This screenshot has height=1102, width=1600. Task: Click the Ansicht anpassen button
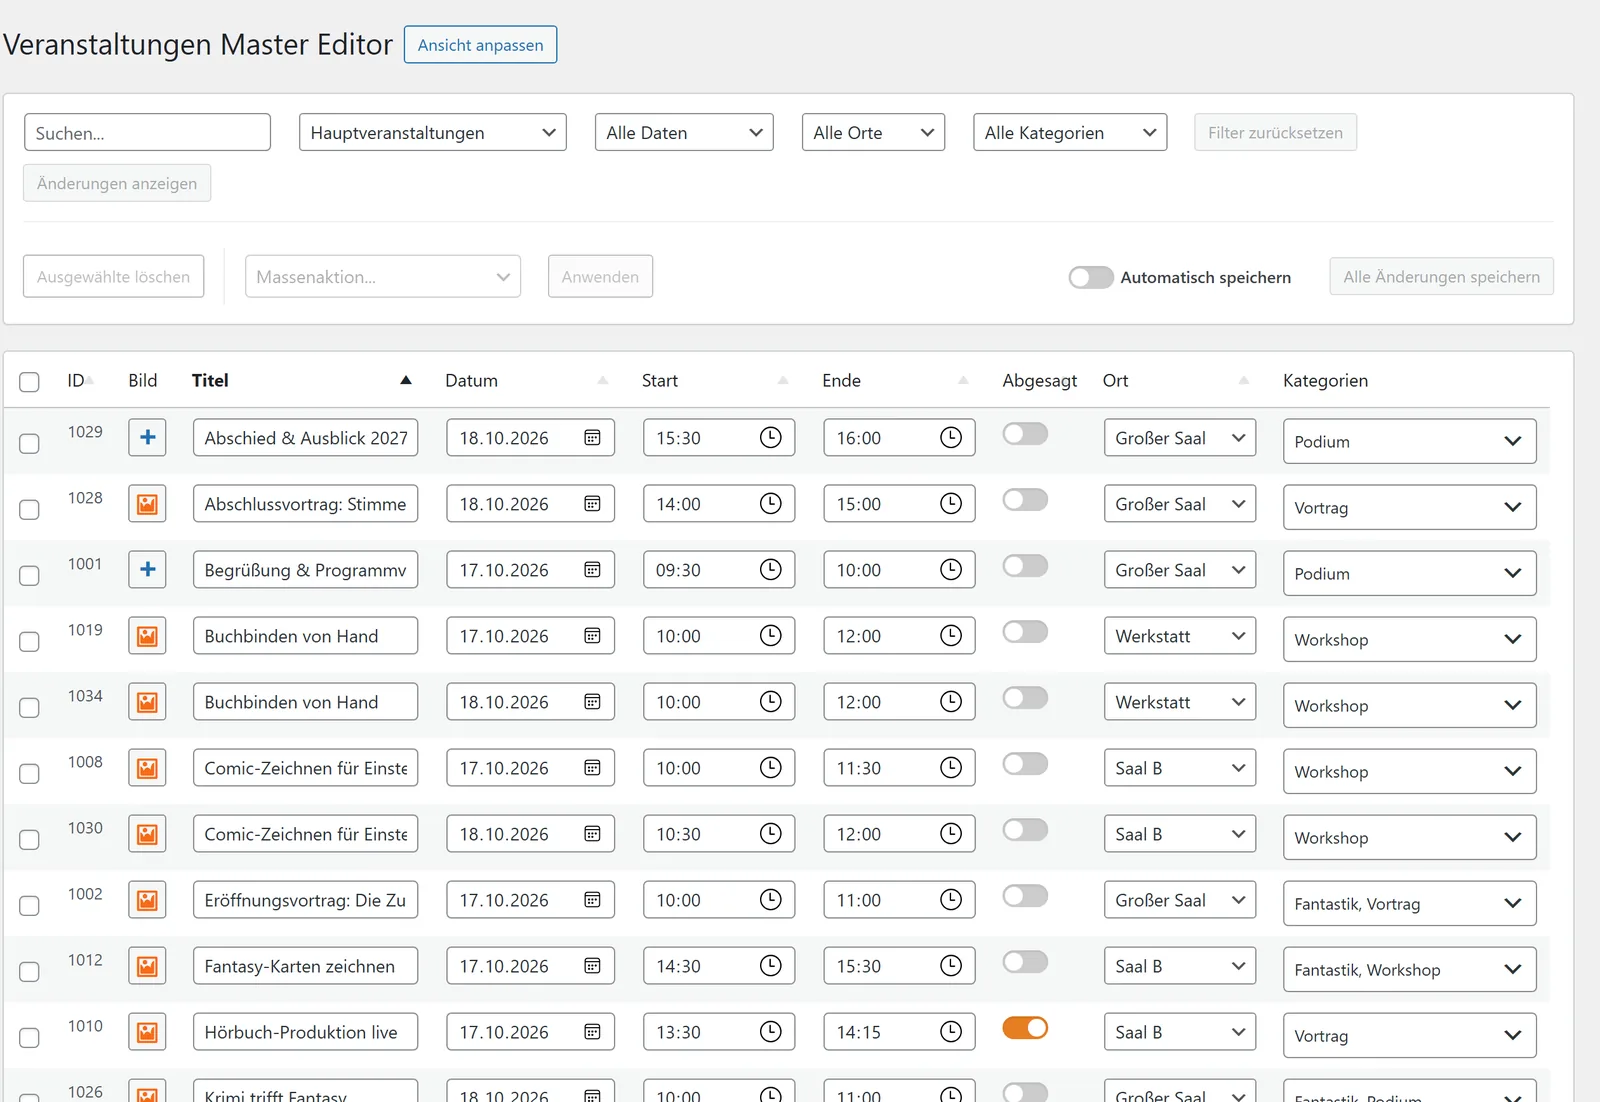[x=480, y=44]
